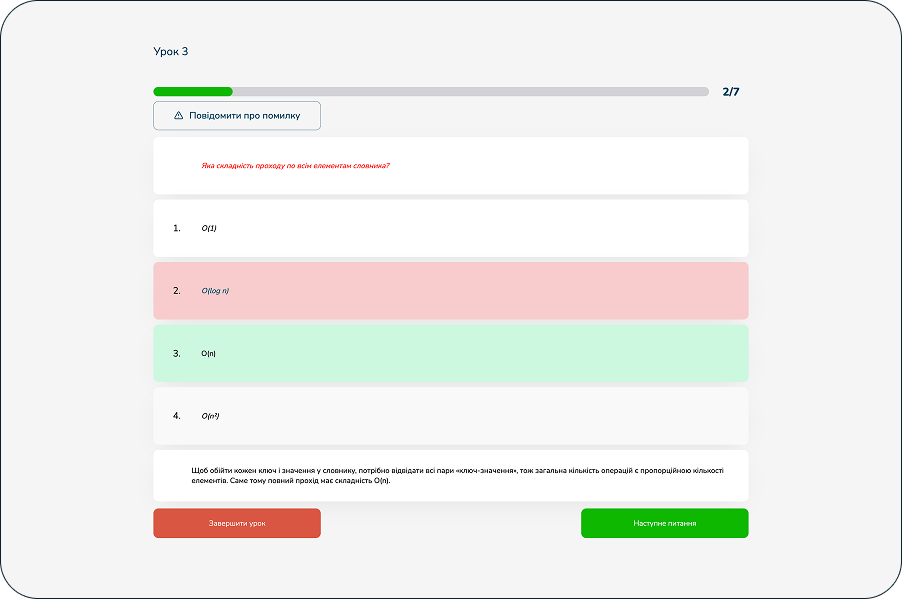
Task: Click the red 'Завершити урок' button
Action: pos(237,523)
